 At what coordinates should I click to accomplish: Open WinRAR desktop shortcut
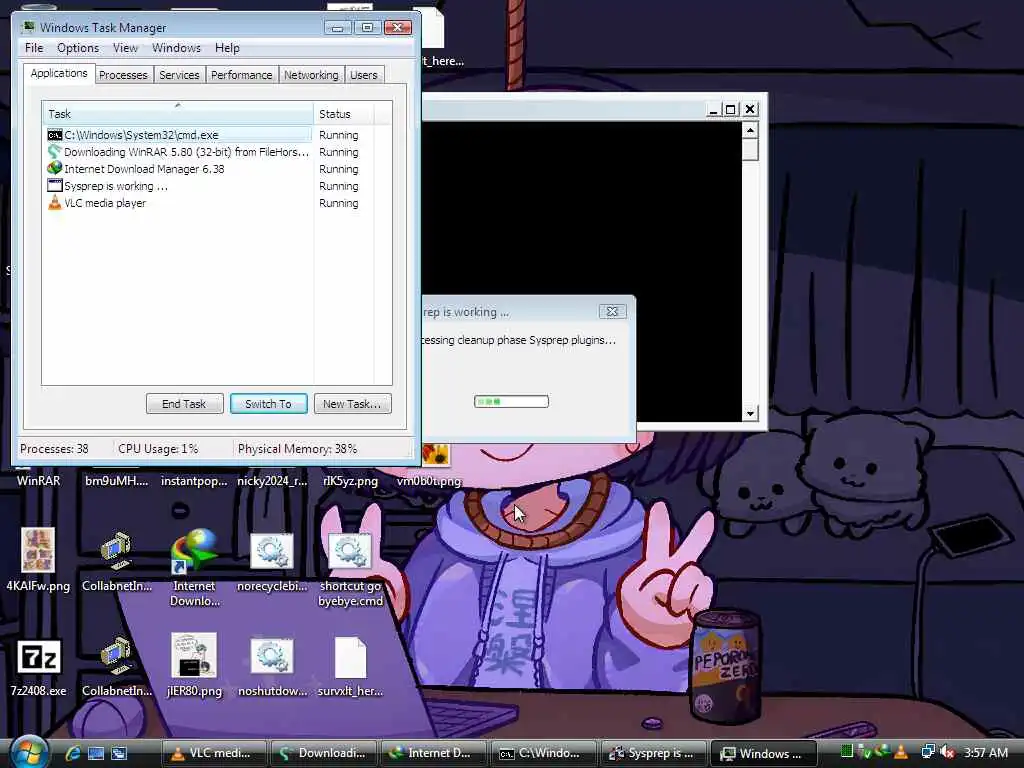tap(38, 481)
